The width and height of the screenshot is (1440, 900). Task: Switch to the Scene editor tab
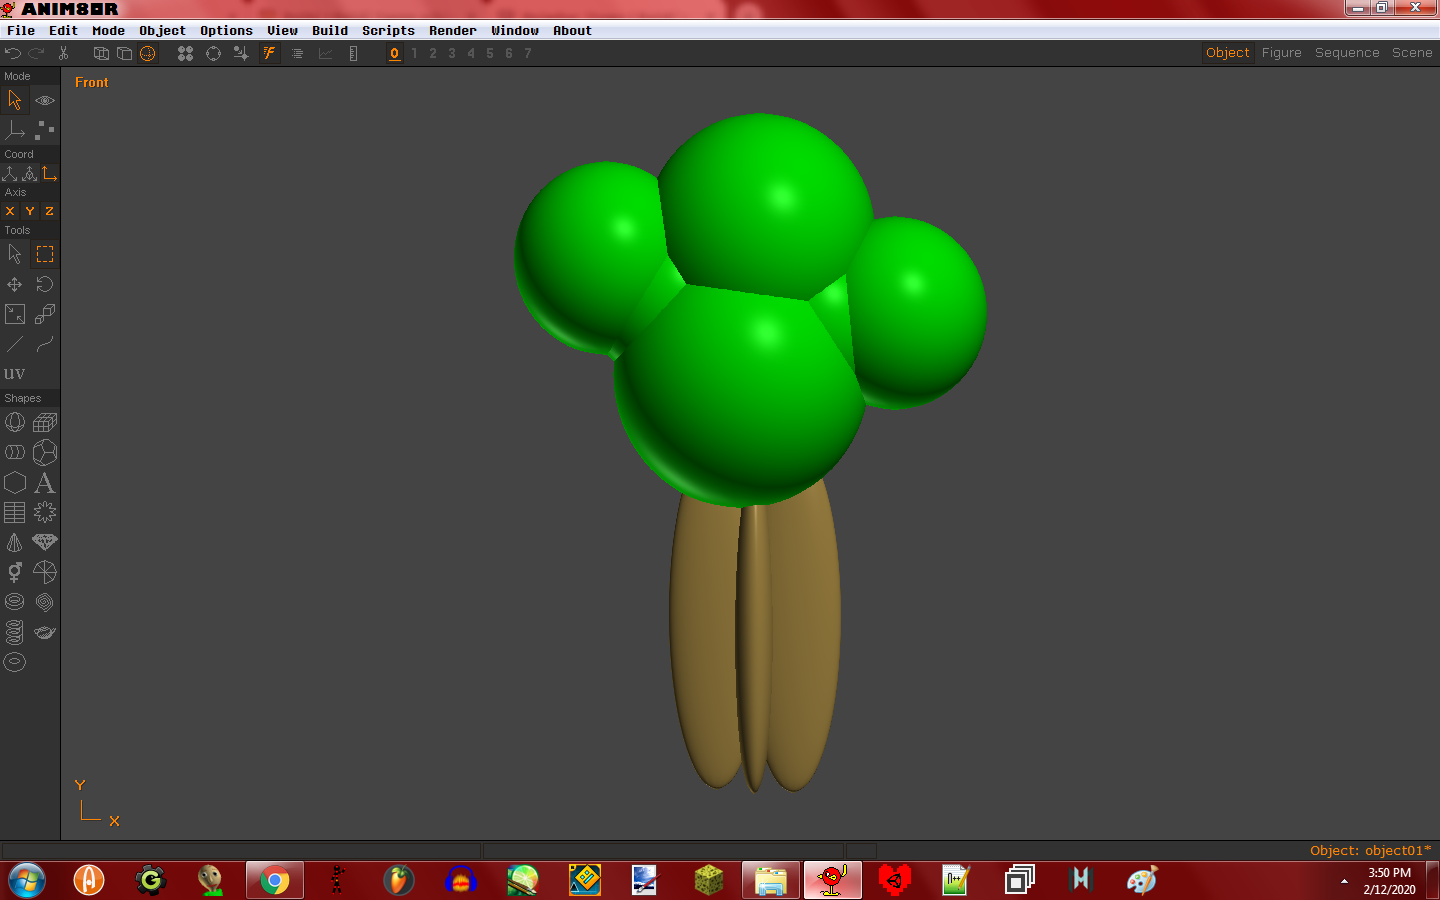coord(1411,53)
